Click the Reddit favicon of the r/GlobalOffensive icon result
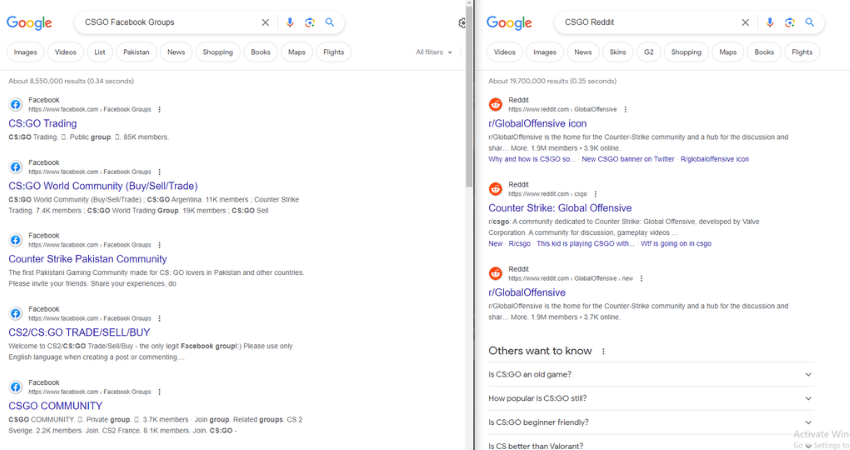The height and width of the screenshot is (450, 850). click(x=495, y=105)
